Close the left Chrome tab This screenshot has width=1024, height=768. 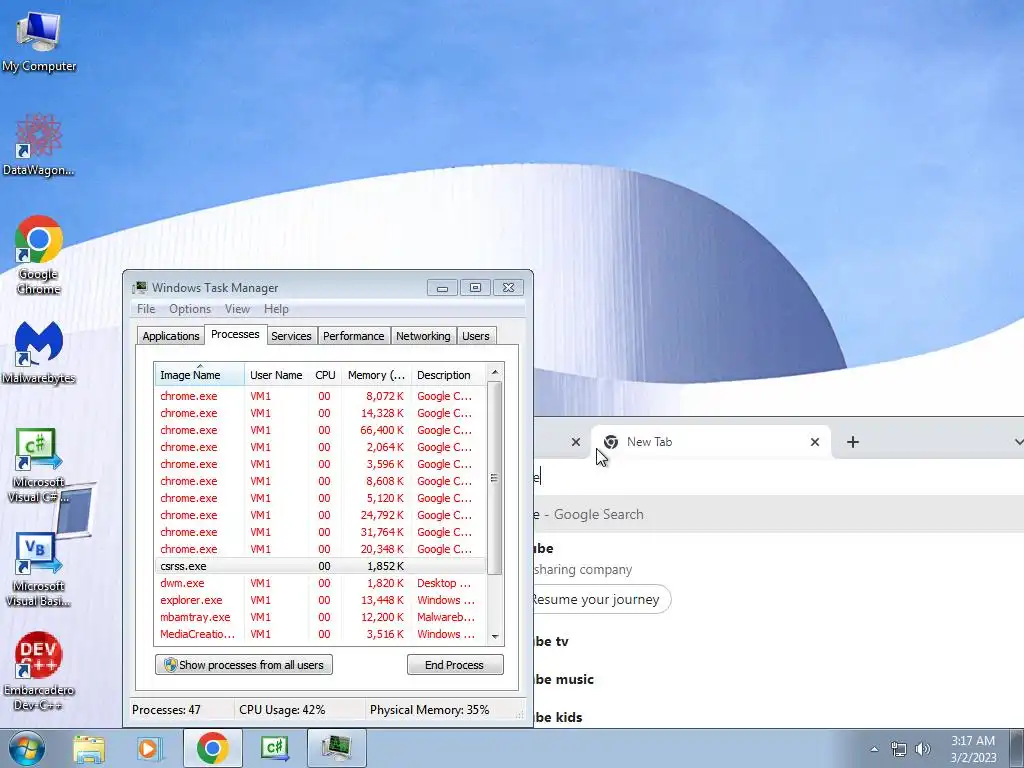pyautogui.click(x=575, y=442)
